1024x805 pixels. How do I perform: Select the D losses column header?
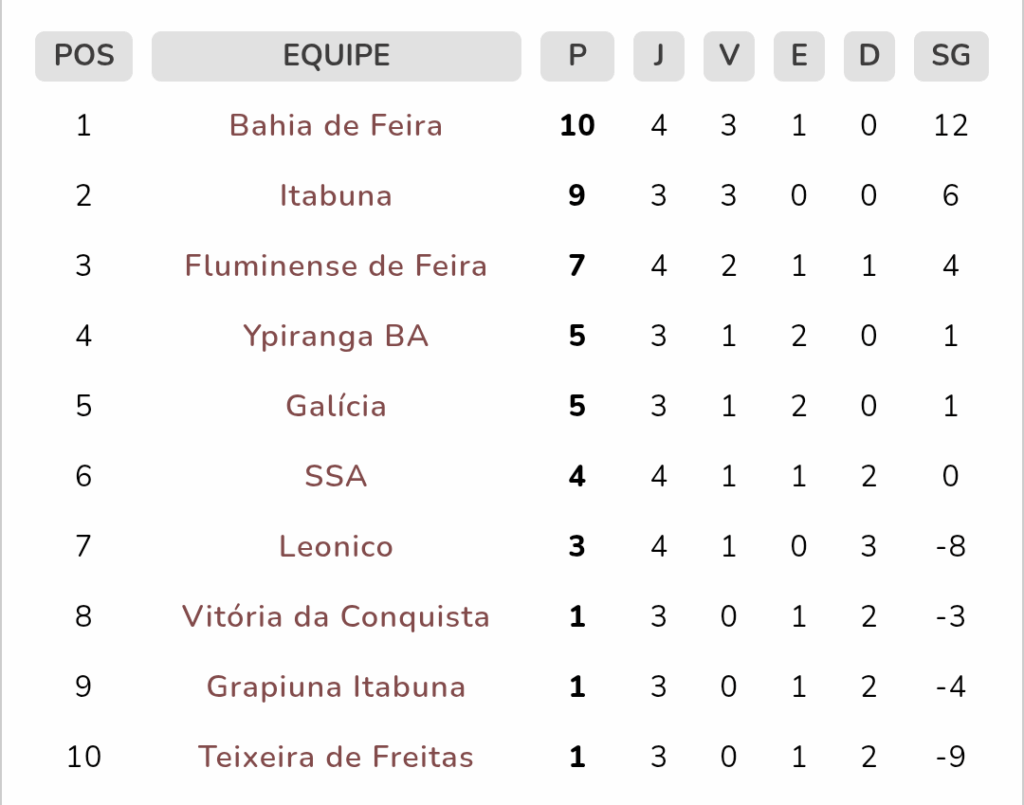pos(869,56)
